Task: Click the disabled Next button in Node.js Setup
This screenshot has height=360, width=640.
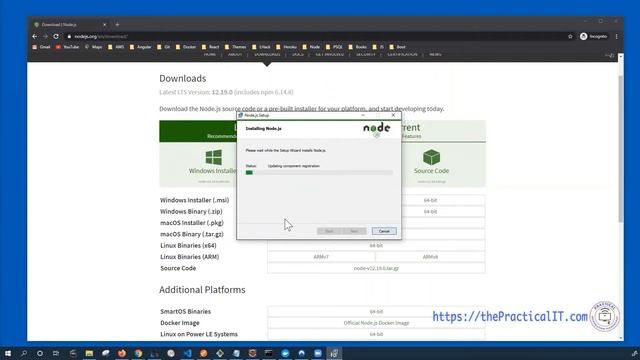Action: coord(354,231)
